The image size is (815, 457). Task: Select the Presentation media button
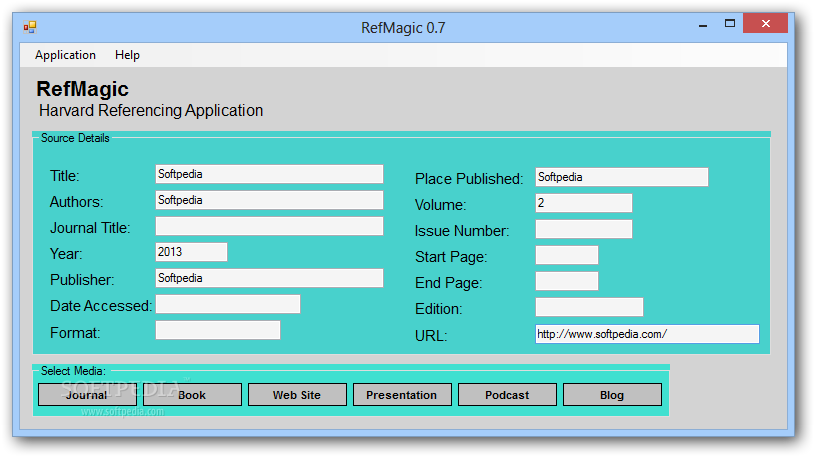tap(402, 395)
